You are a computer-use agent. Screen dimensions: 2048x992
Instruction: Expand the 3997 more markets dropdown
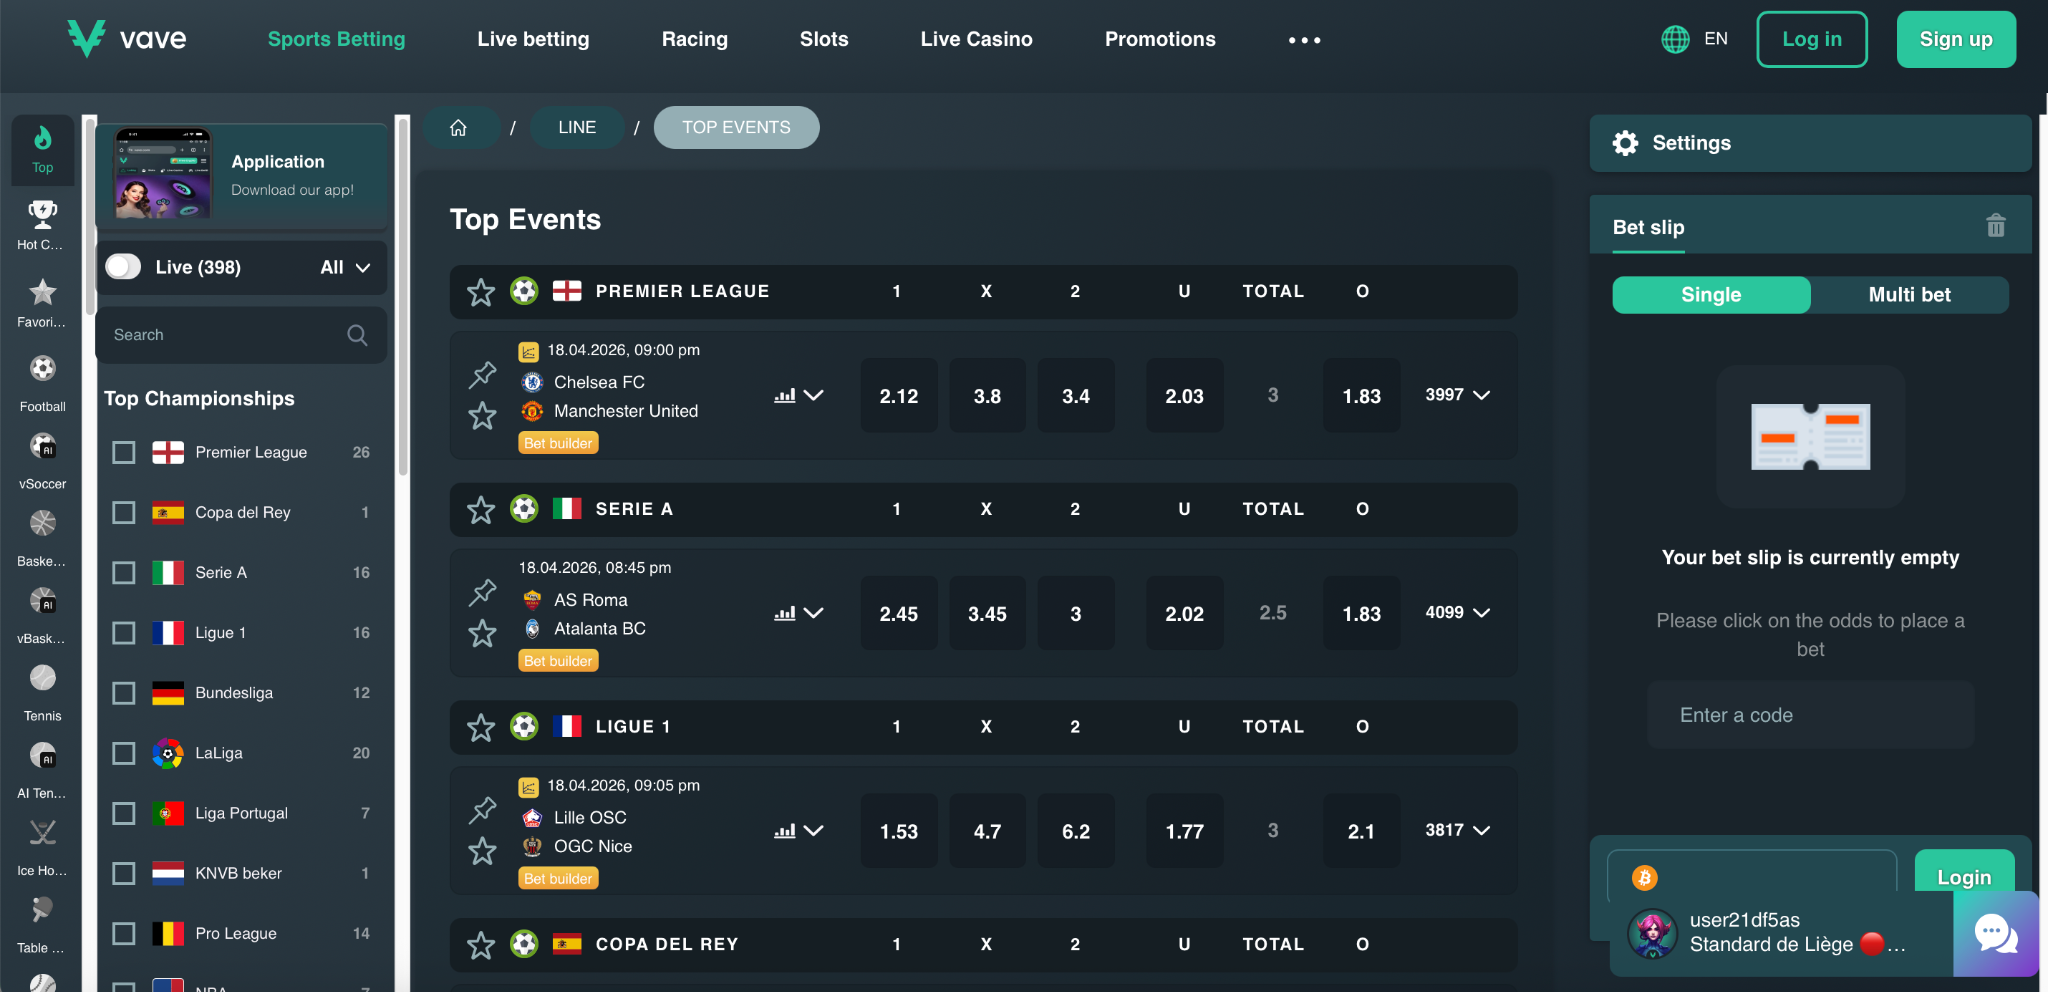pos(1458,395)
